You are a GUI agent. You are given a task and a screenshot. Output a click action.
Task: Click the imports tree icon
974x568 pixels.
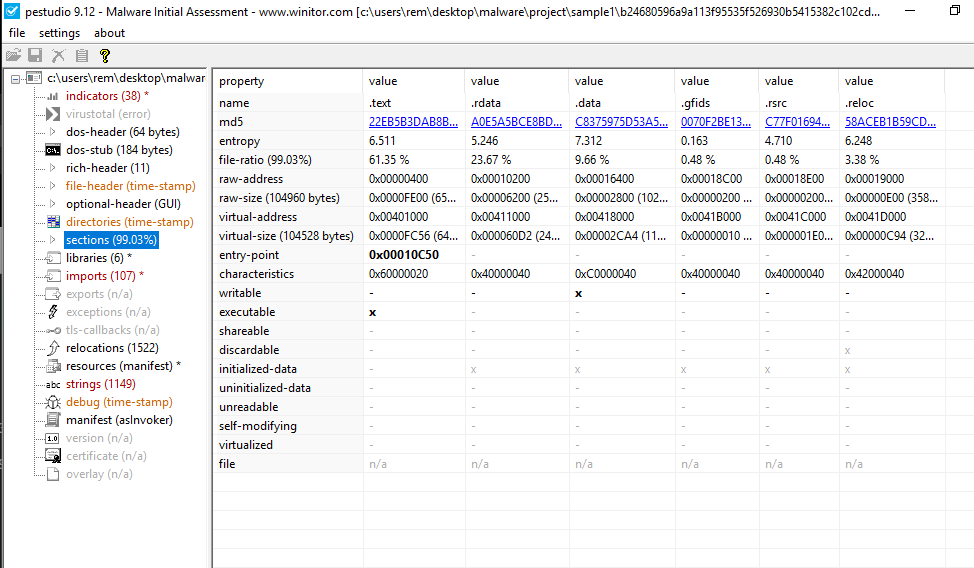point(53,276)
